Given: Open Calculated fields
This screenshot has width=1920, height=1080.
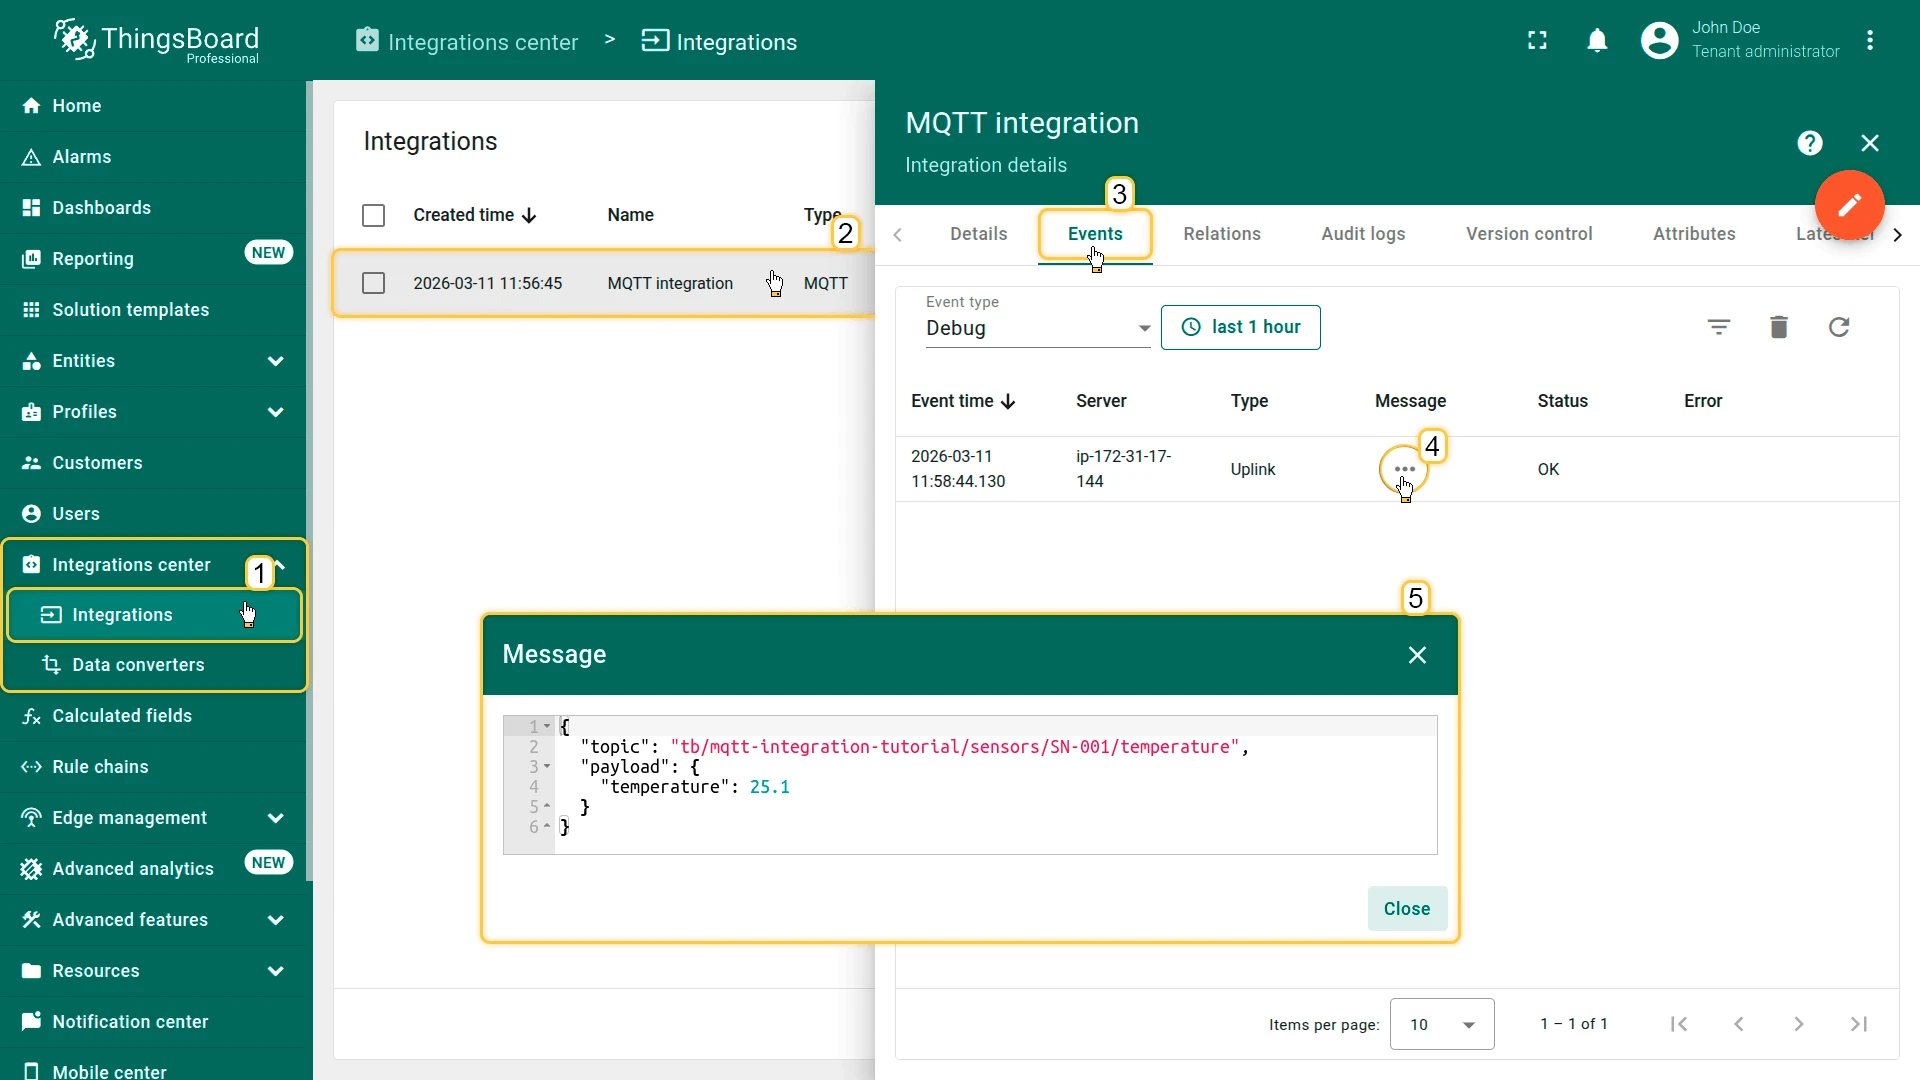Looking at the screenshot, I should tap(153, 716).
